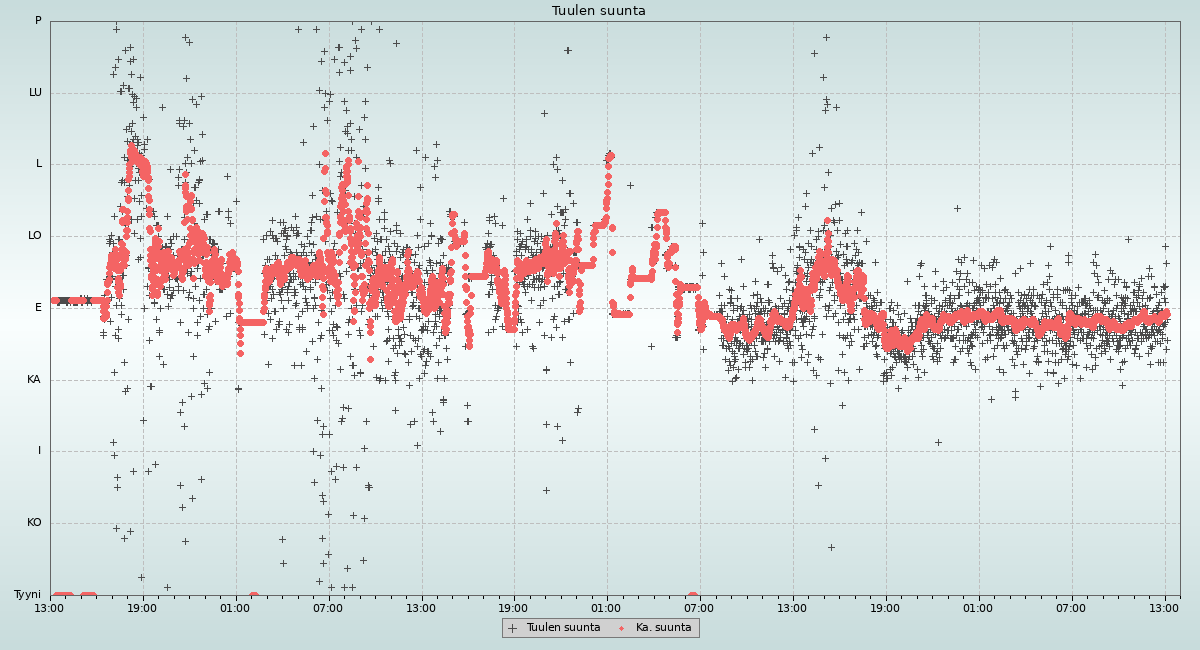Click the 'E' y-axis label
The image size is (1200, 650).
[39, 308]
